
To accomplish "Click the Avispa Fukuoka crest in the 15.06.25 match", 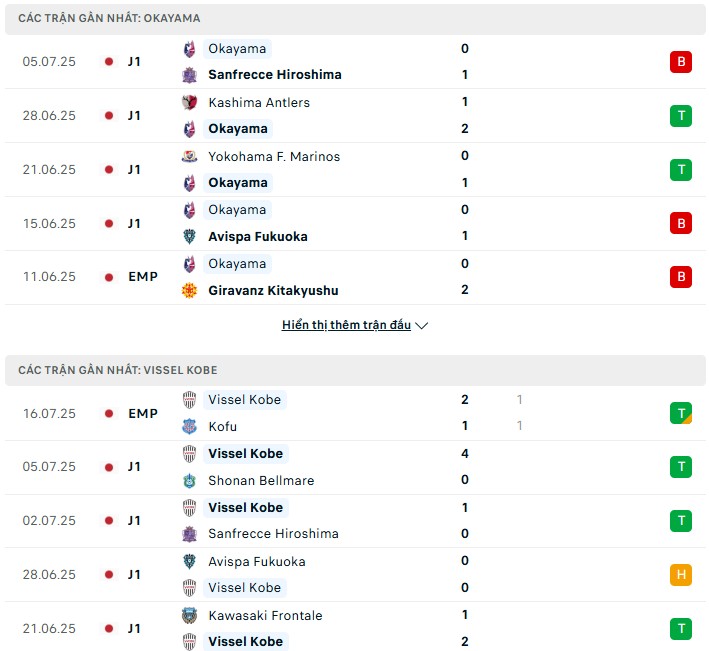I will point(189,236).
